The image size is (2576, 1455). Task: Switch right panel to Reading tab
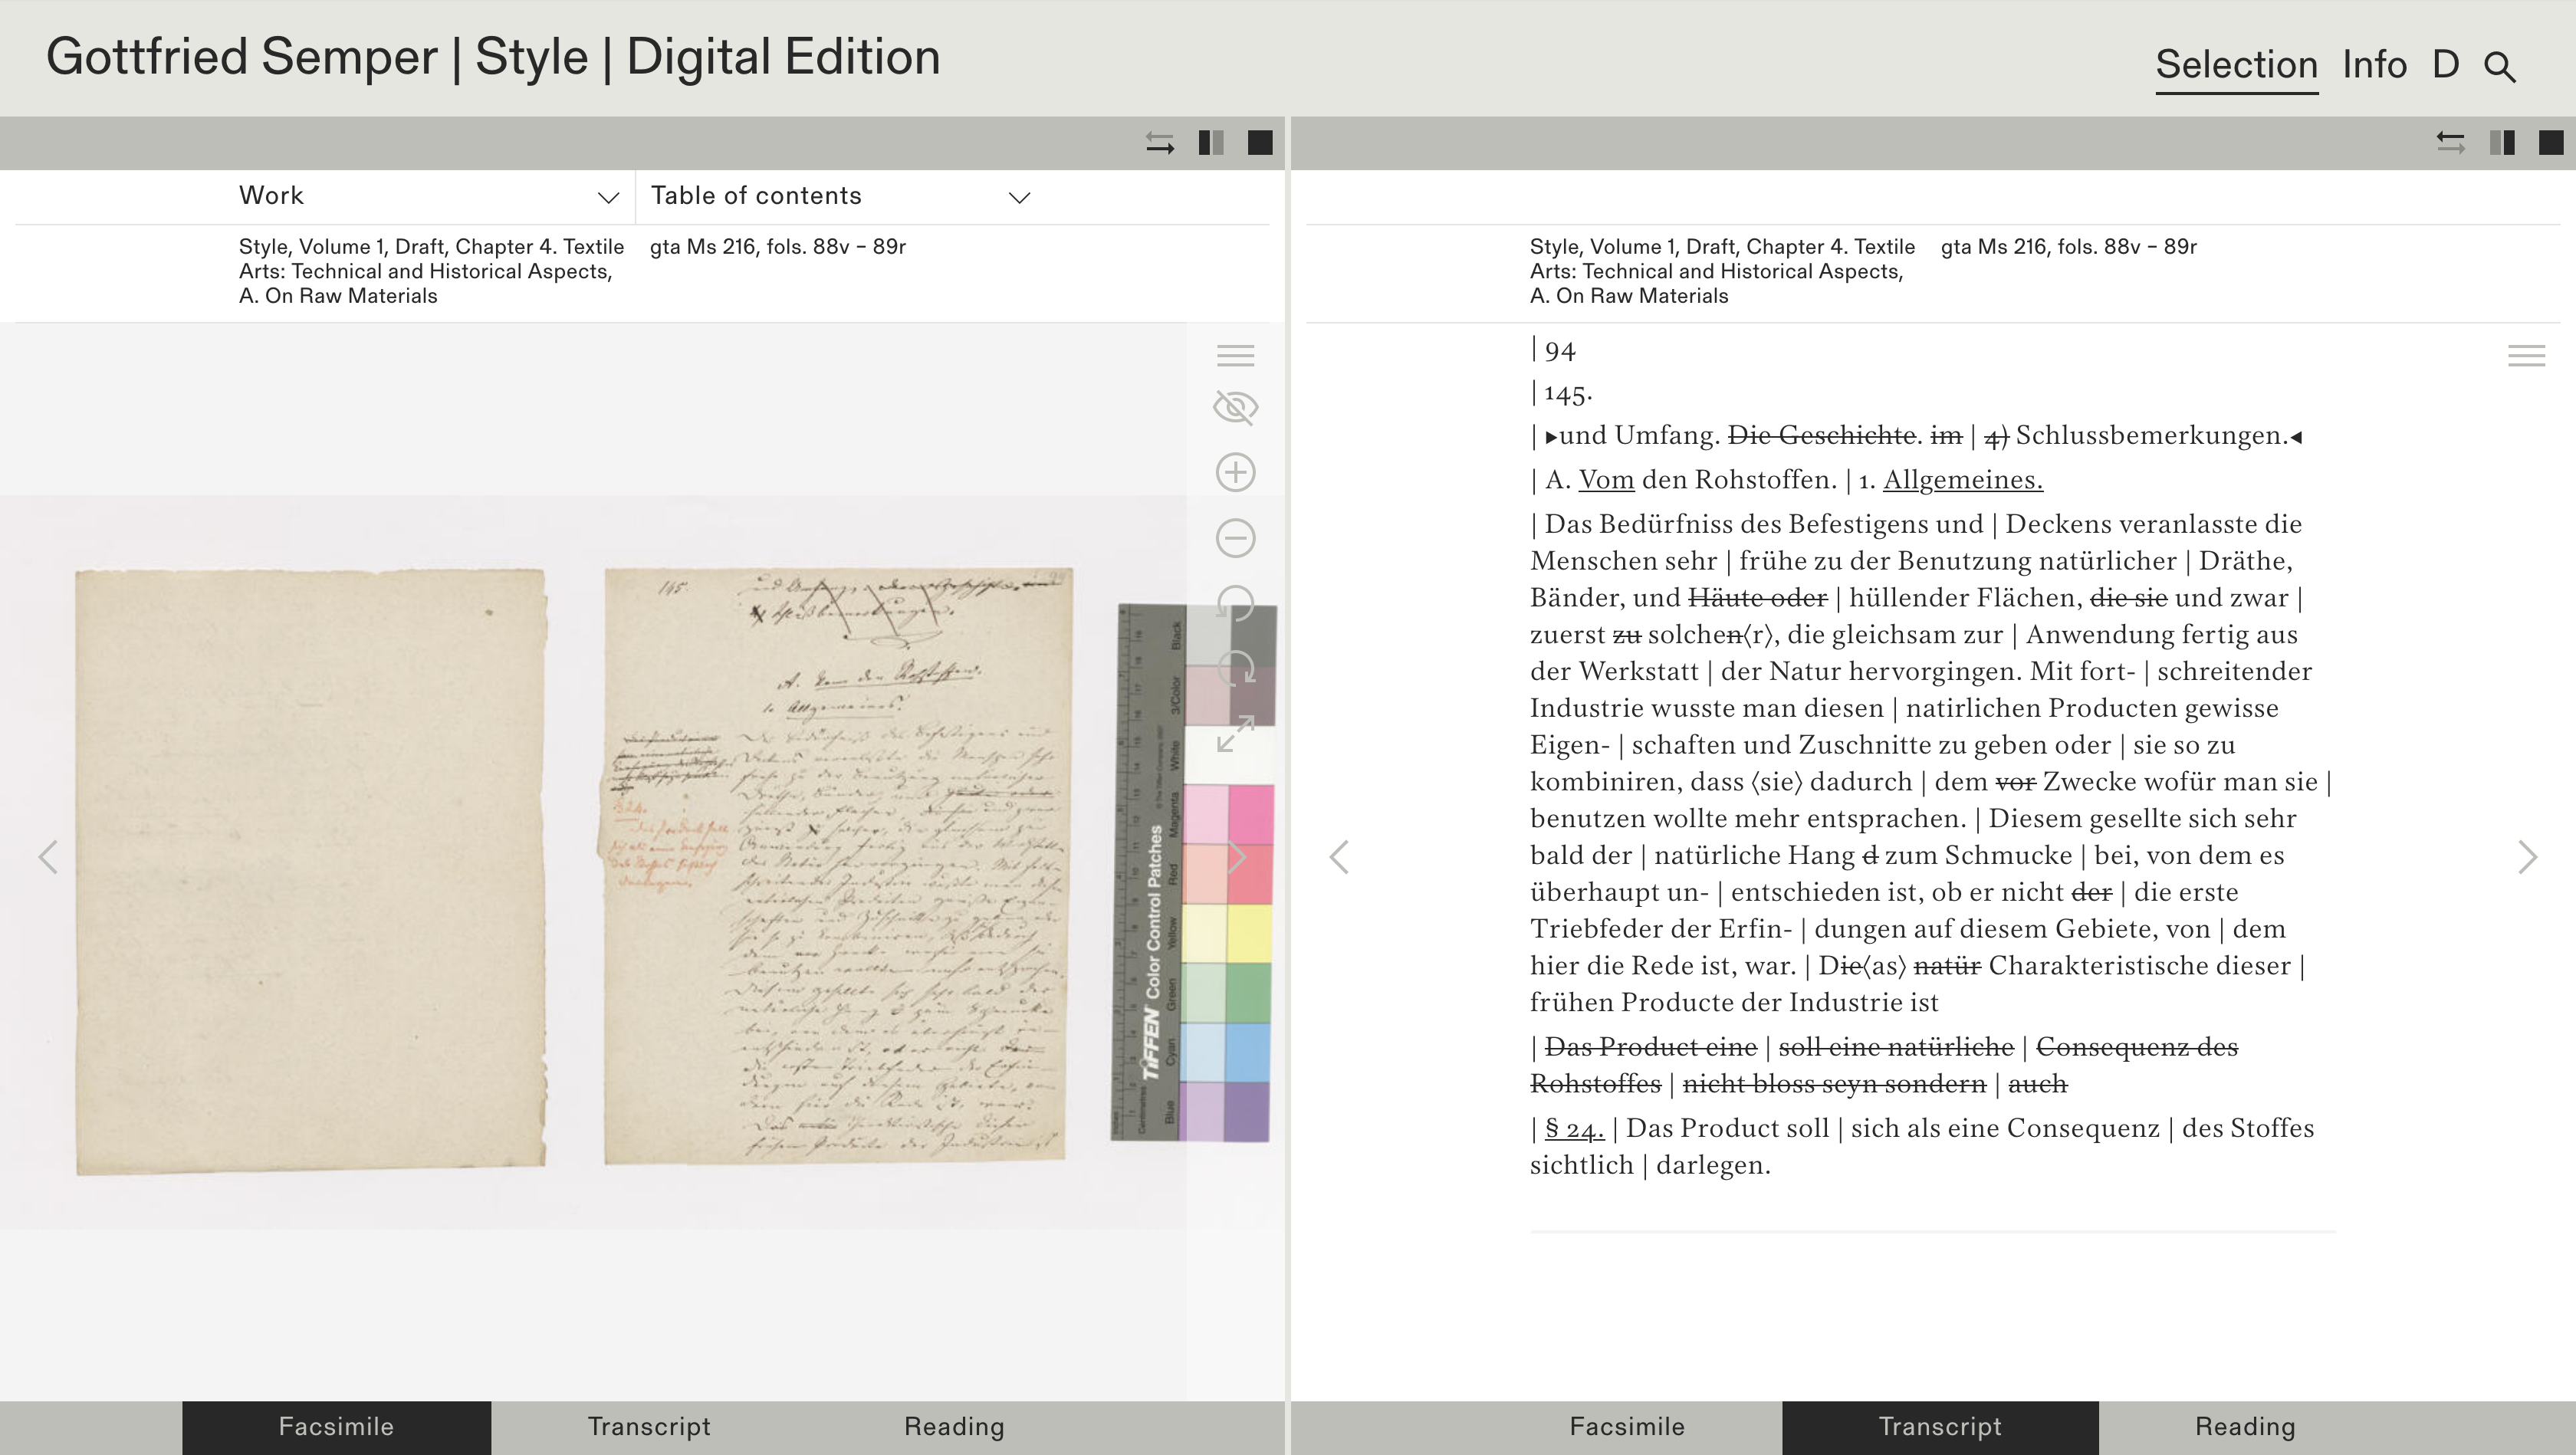click(2244, 1427)
